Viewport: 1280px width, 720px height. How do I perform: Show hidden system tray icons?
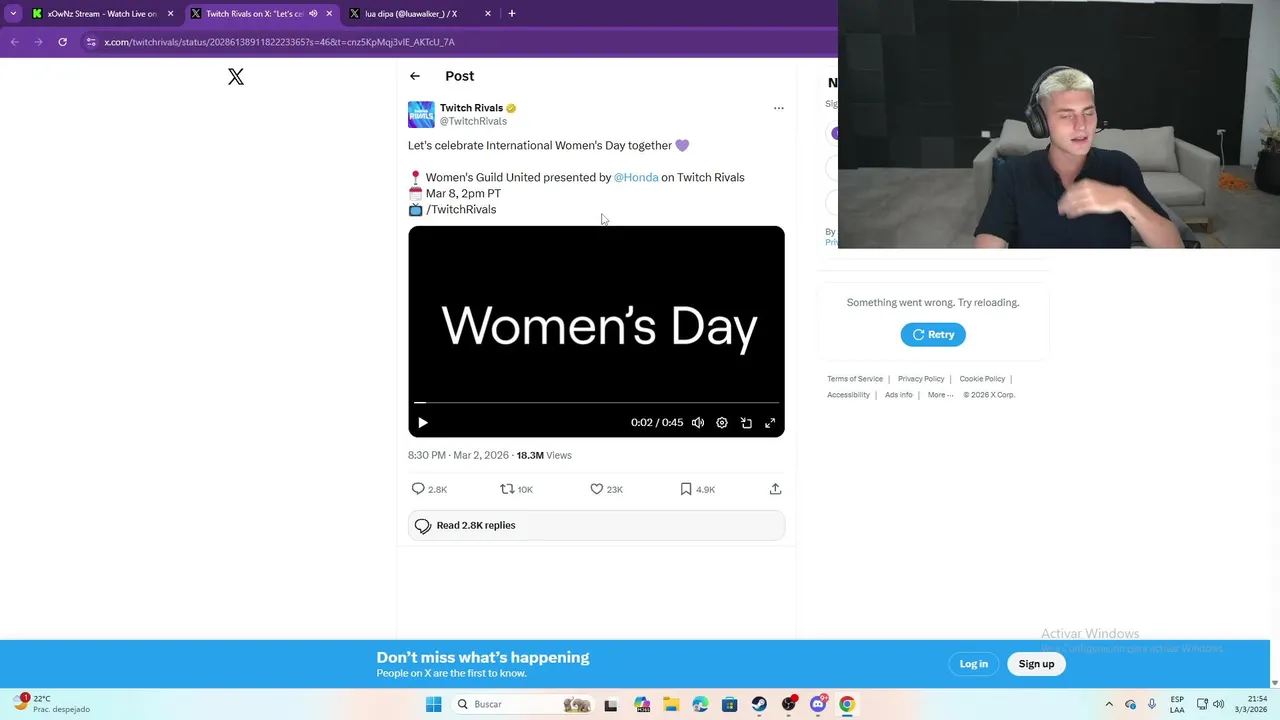click(1108, 704)
